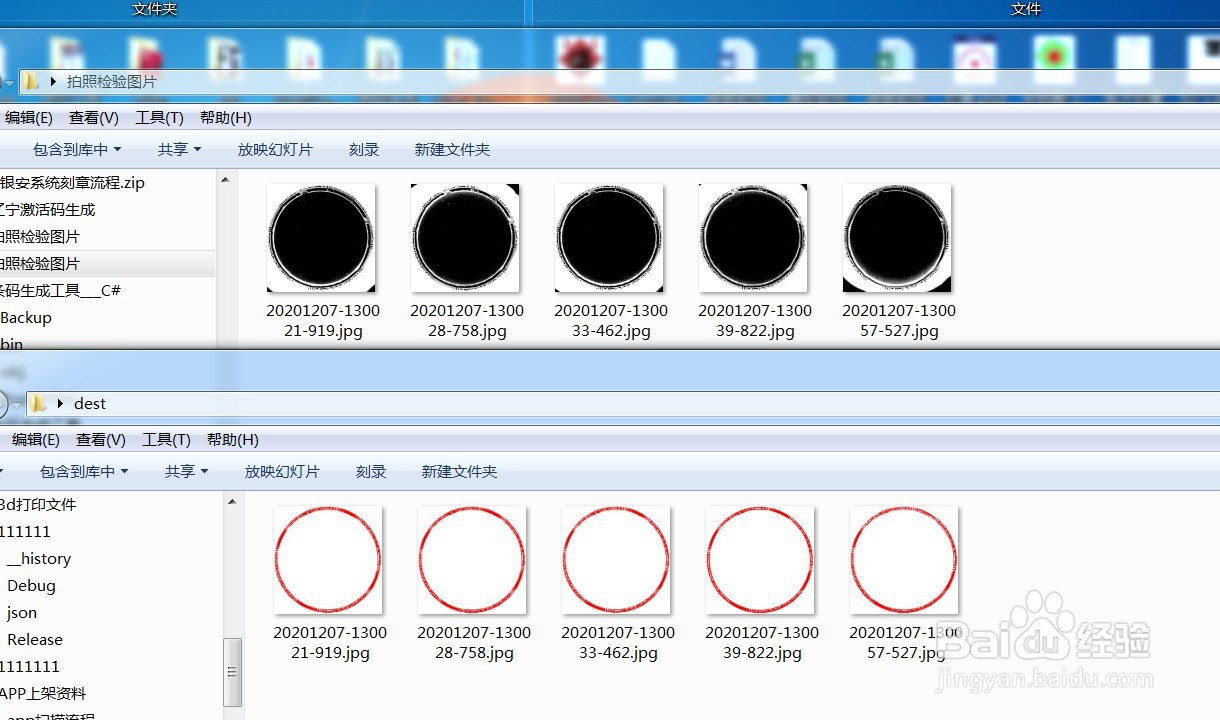Viewport: 1220px width, 720px height.
Task: Click 新建文件夹 in the dest window toolbar
Action: [459, 472]
